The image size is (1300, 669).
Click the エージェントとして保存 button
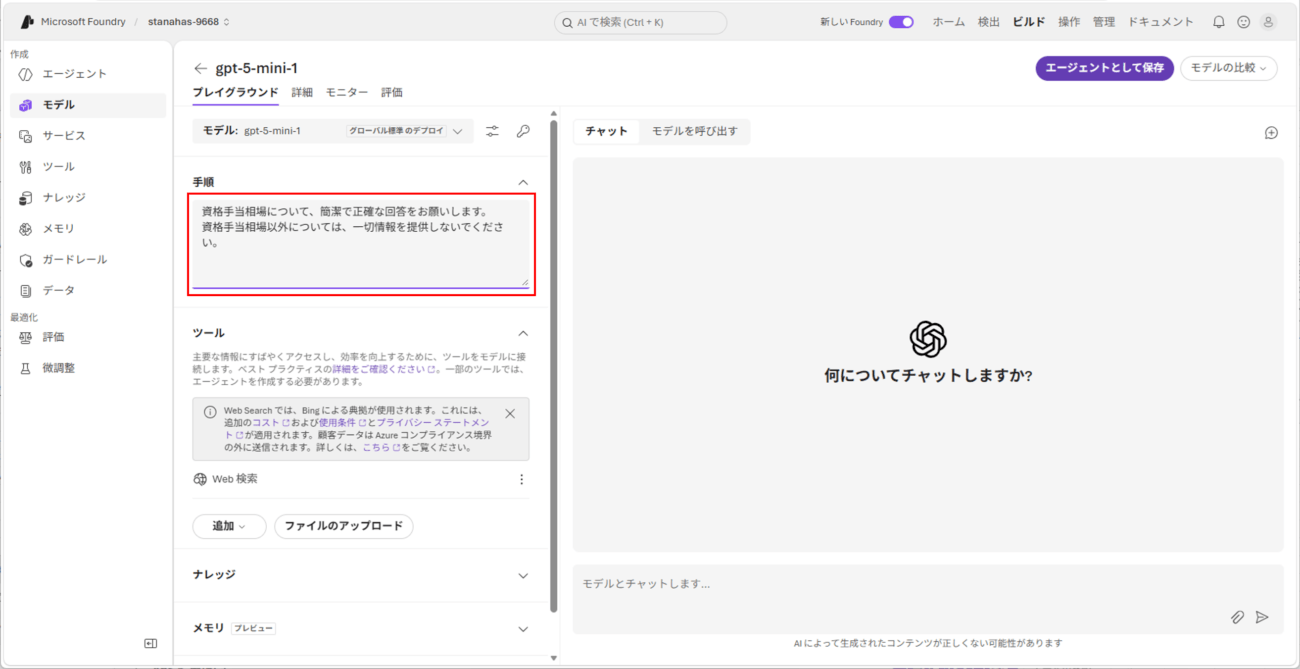pyautogui.click(x=1105, y=68)
